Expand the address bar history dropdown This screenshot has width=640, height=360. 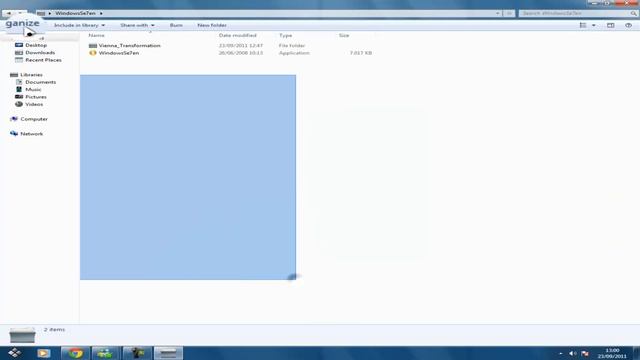click(498, 13)
